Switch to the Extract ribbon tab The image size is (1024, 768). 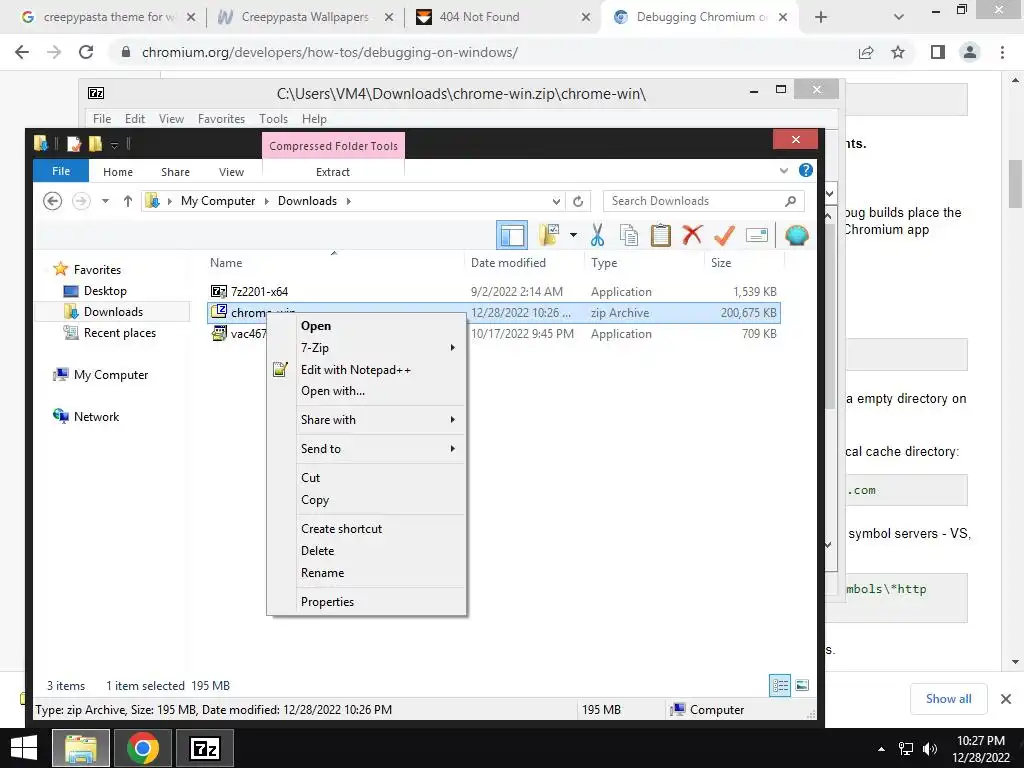pyautogui.click(x=333, y=172)
